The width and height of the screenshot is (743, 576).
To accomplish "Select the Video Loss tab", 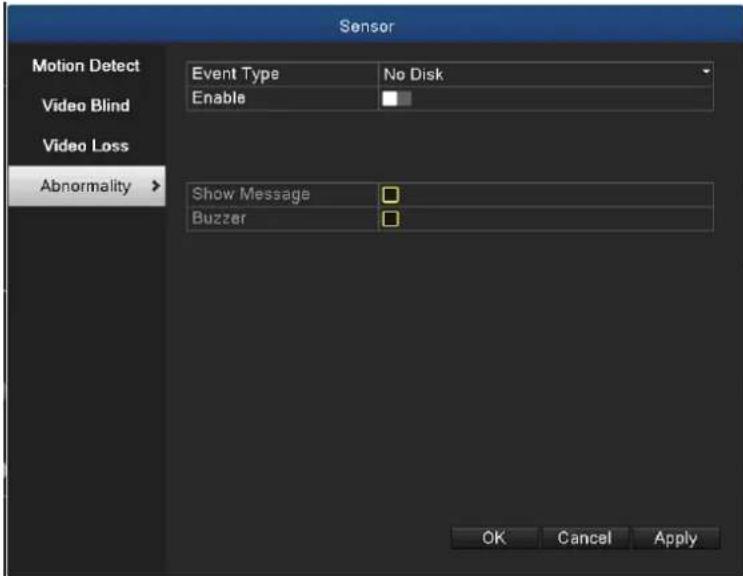I will click(86, 145).
